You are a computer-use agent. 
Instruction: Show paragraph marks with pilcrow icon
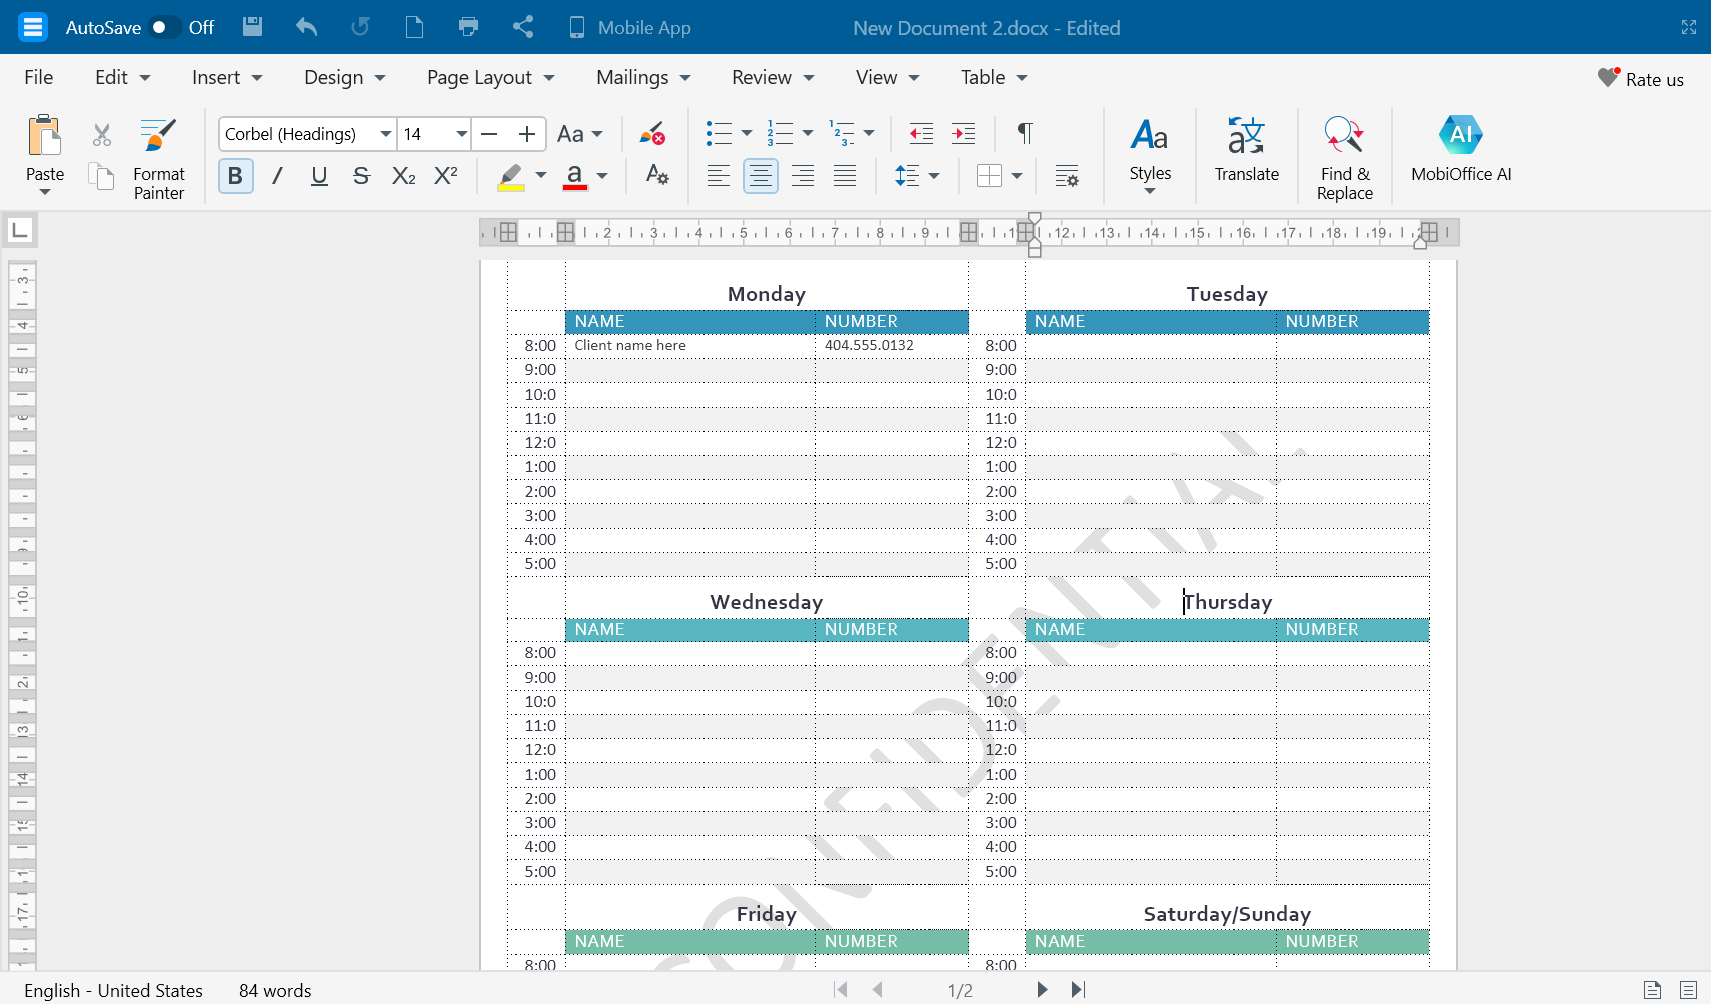pyautogui.click(x=1024, y=133)
